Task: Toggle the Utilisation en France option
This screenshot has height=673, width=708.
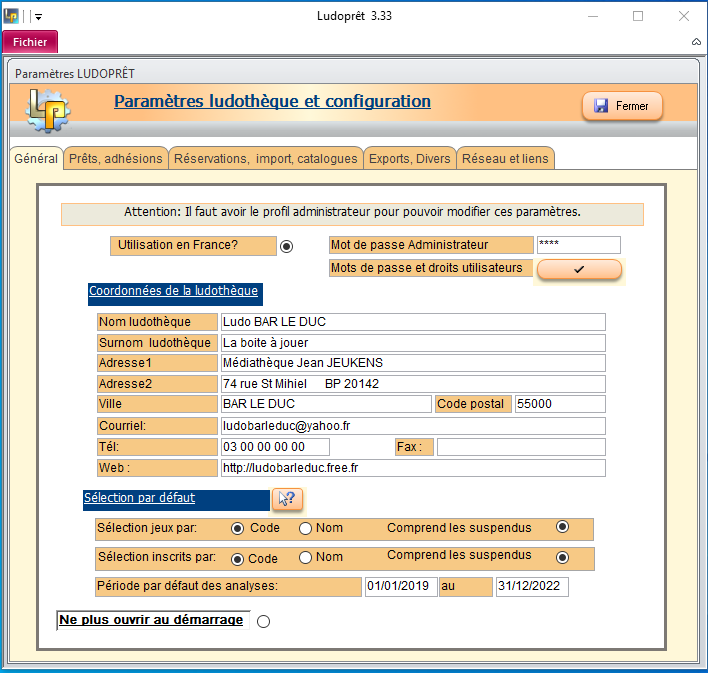Action: click(x=287, y=246)
